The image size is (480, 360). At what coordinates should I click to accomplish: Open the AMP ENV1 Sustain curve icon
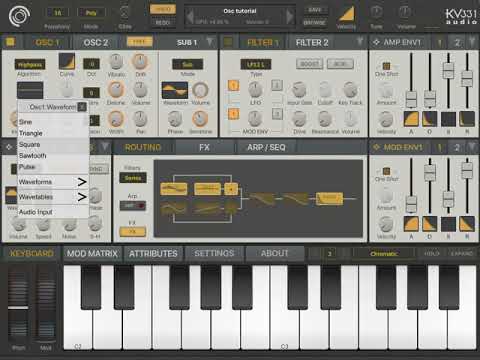(x=448, y=119)
